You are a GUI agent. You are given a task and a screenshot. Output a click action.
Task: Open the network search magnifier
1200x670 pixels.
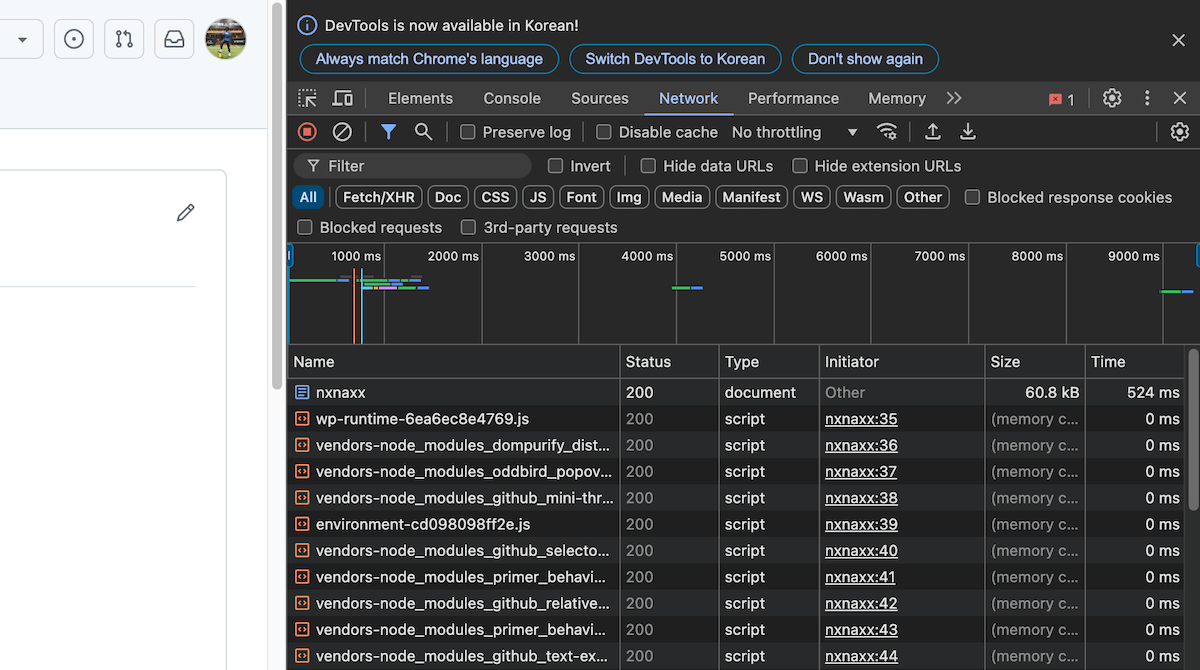[x=423, y=132]
